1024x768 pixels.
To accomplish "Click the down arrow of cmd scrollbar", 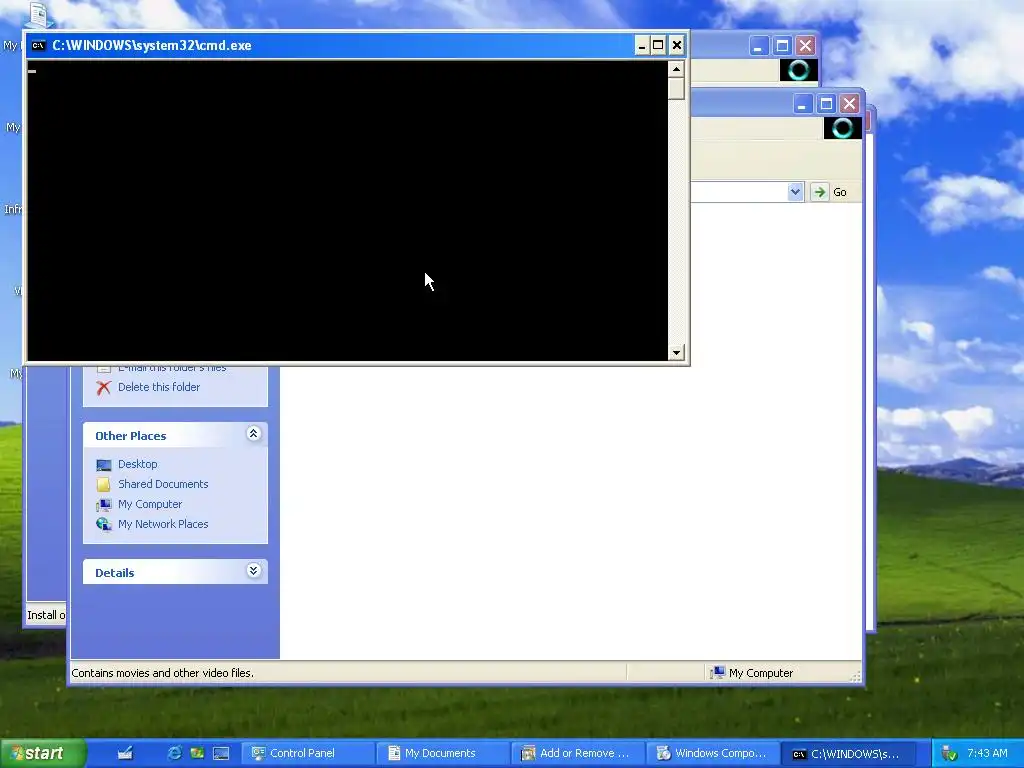I will (676, 353).
